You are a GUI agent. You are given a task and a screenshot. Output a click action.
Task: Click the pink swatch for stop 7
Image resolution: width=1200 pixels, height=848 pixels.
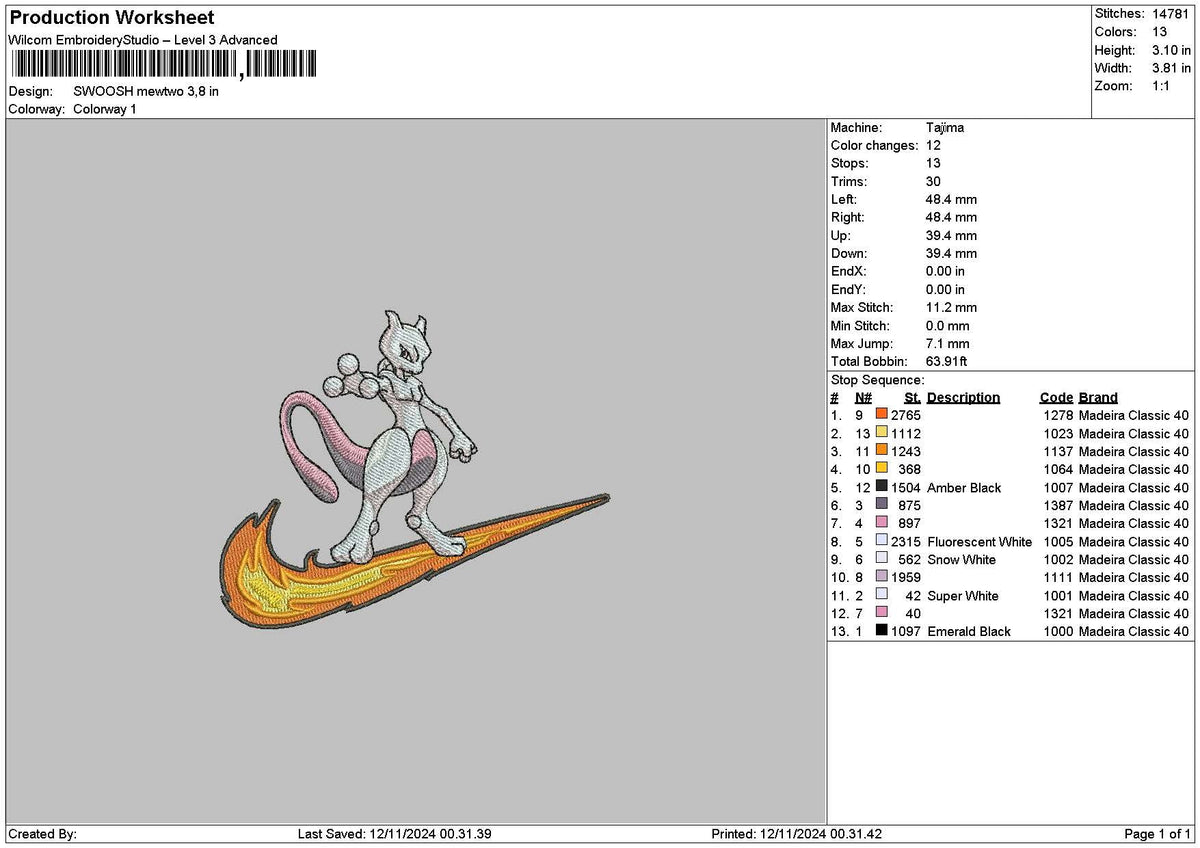point(881,522)
